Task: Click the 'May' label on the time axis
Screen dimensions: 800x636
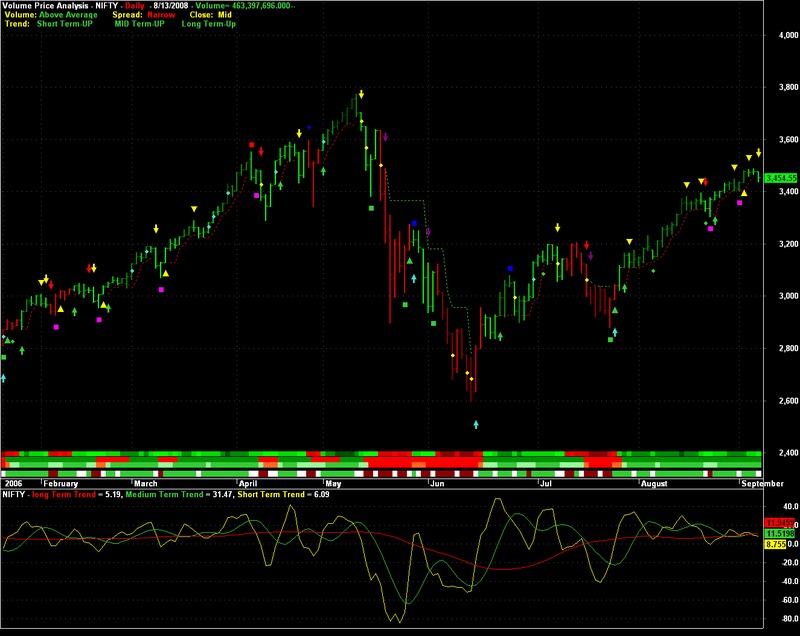Action: [333, 484]
